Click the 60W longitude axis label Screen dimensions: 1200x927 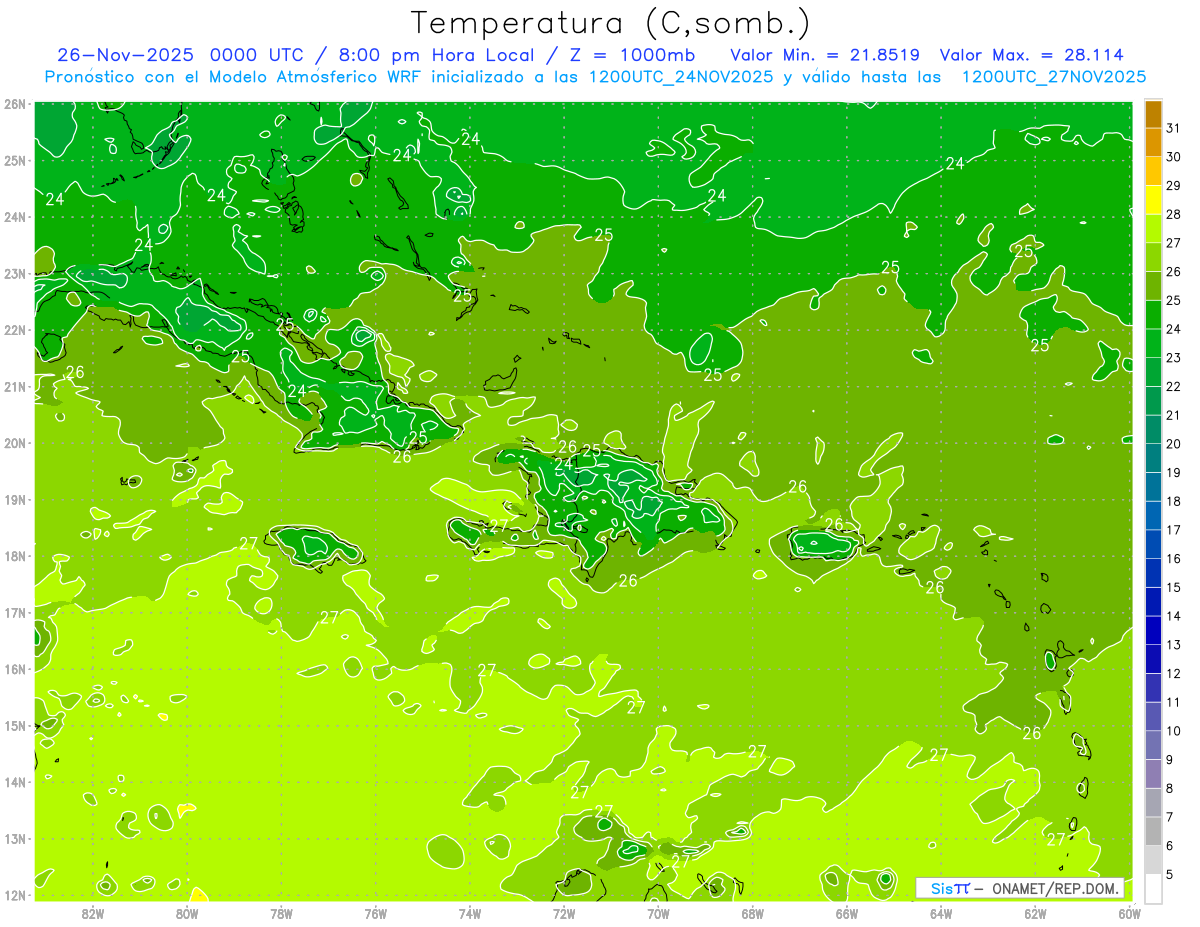pos(1130,913)
